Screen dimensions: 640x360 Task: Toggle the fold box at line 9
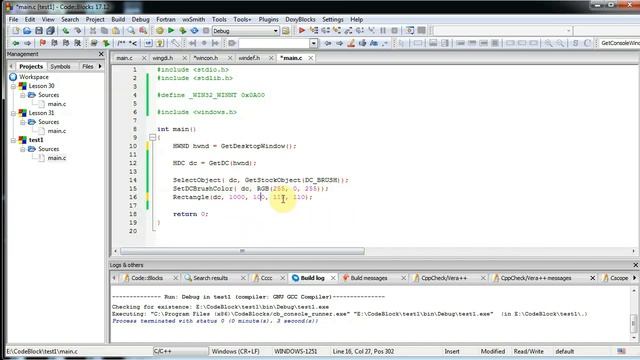152,138
